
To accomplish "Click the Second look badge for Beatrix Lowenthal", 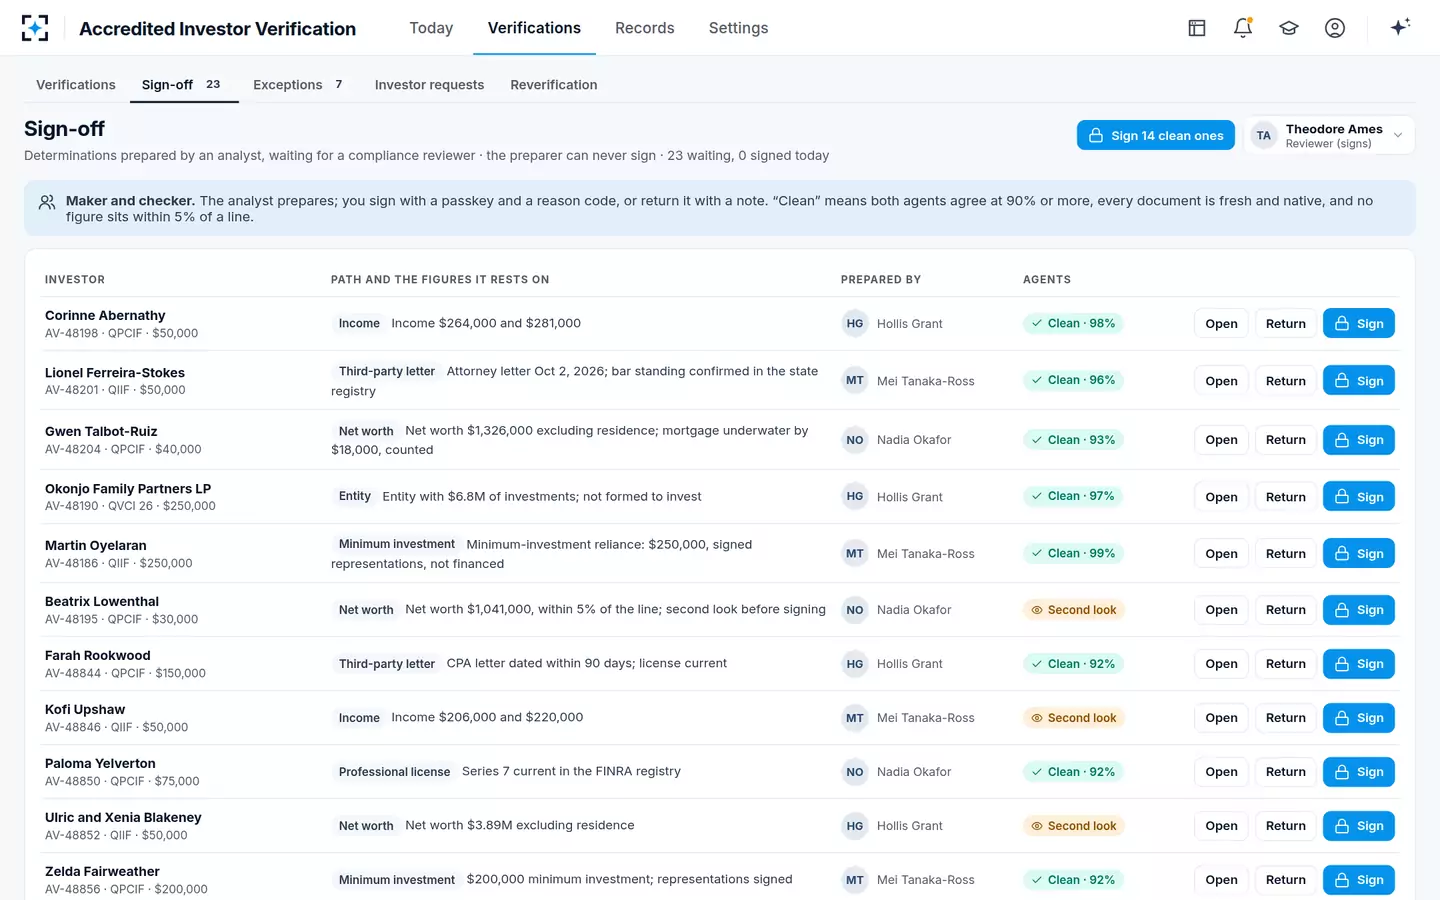I will pos(1074,610).
